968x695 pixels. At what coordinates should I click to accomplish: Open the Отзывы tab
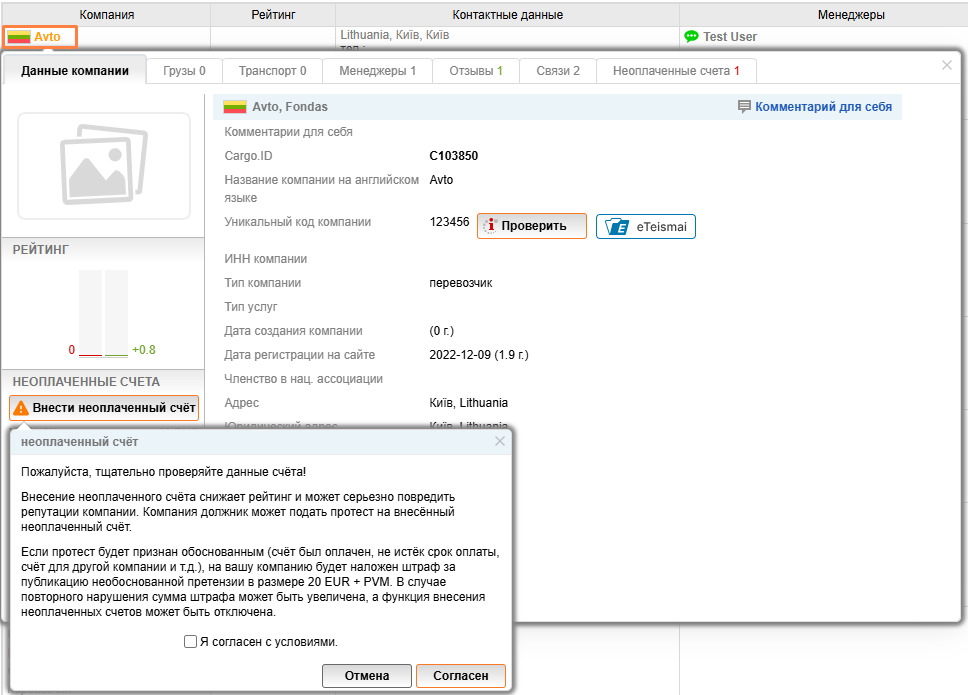(476, 71)
